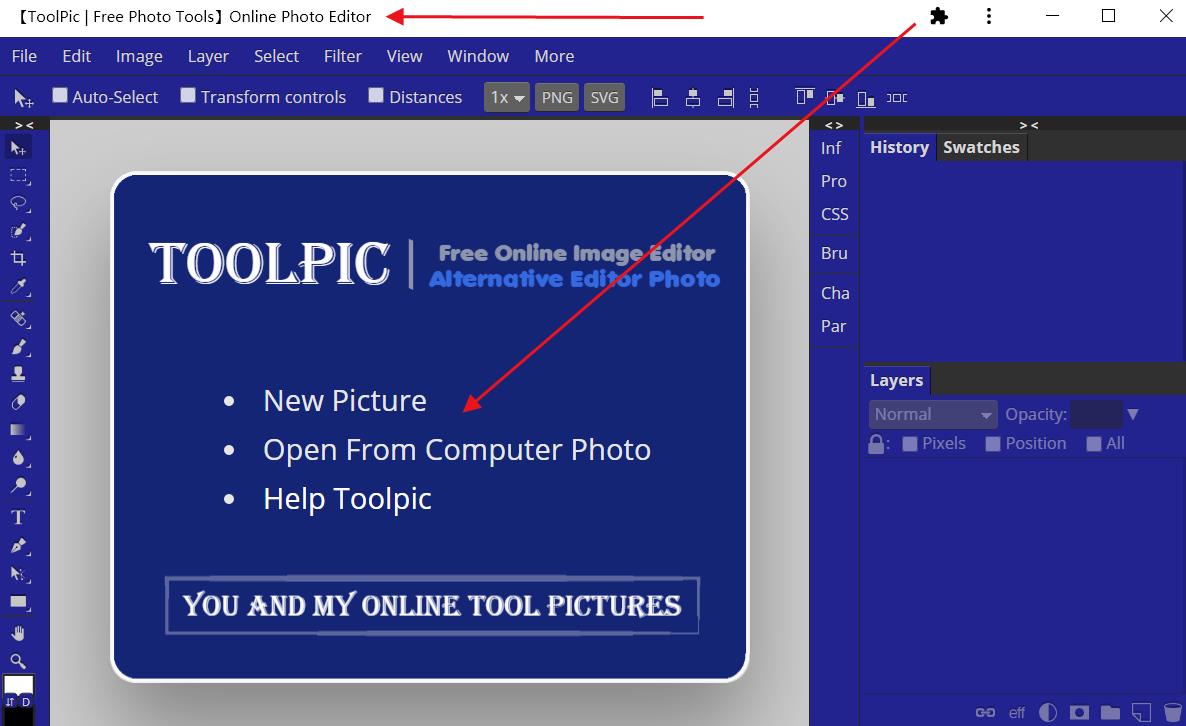Select the Move tool in the left toolbar
This screenshot has height=726, width=1186.
point(18,148)
